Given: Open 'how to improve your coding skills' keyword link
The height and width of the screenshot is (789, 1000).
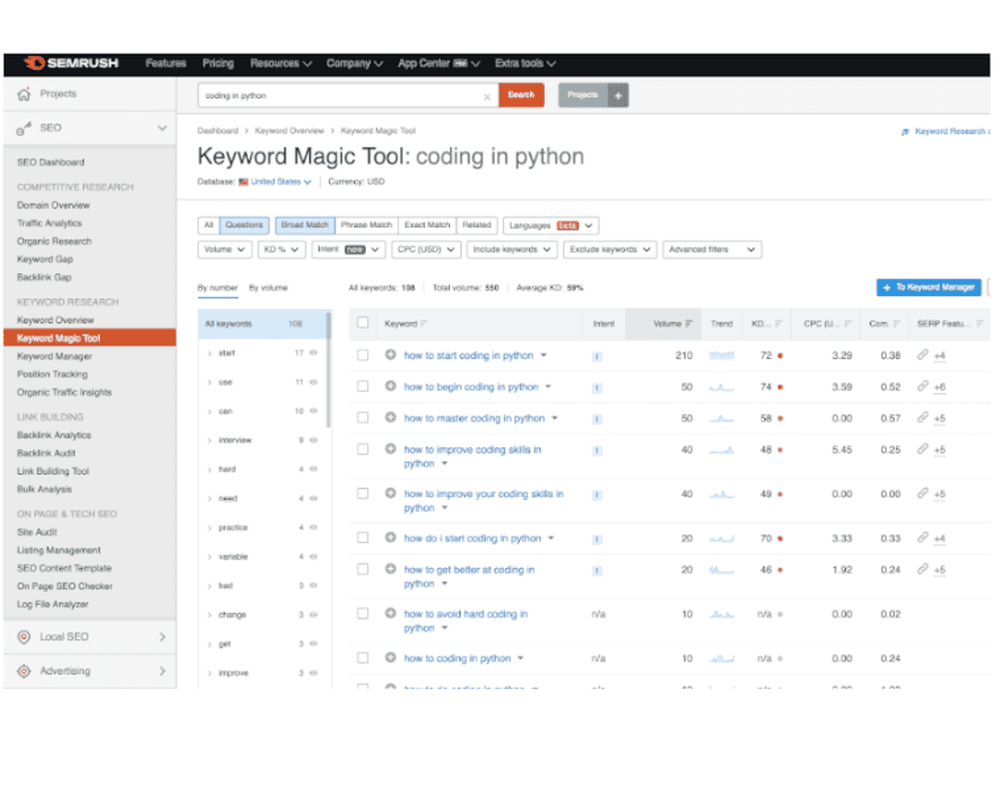Looking at the screenshot, I should [483, 501].
